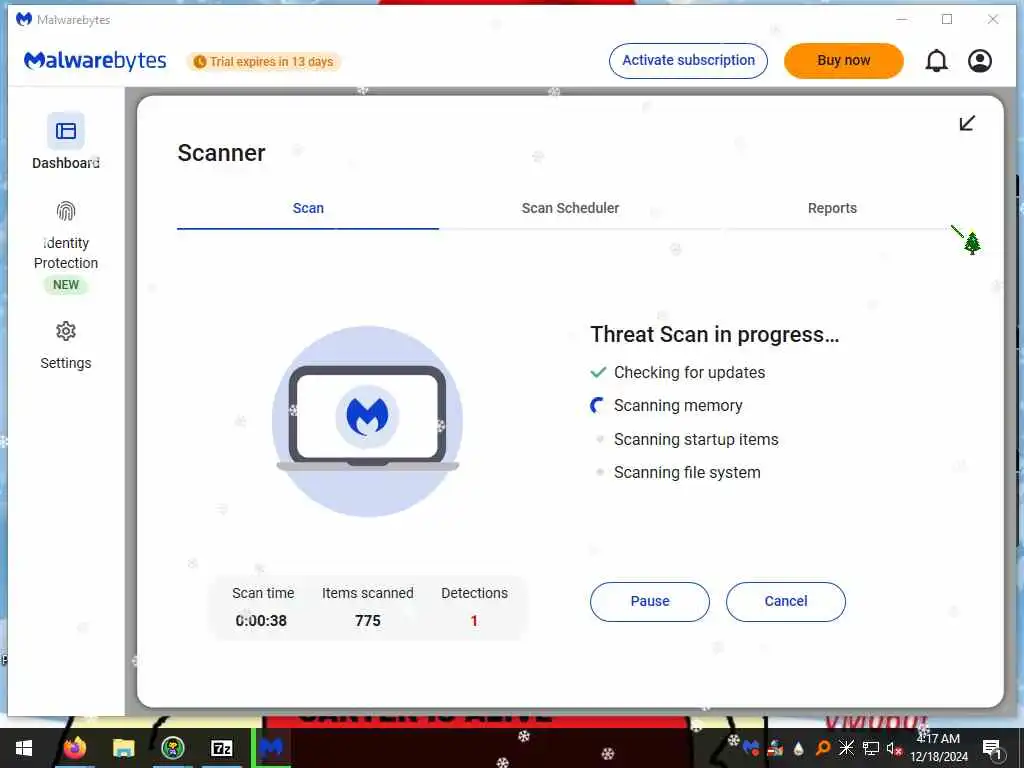Open the Windows Start menu
This screenshot has width=1024, height=768.
(24, 748)
